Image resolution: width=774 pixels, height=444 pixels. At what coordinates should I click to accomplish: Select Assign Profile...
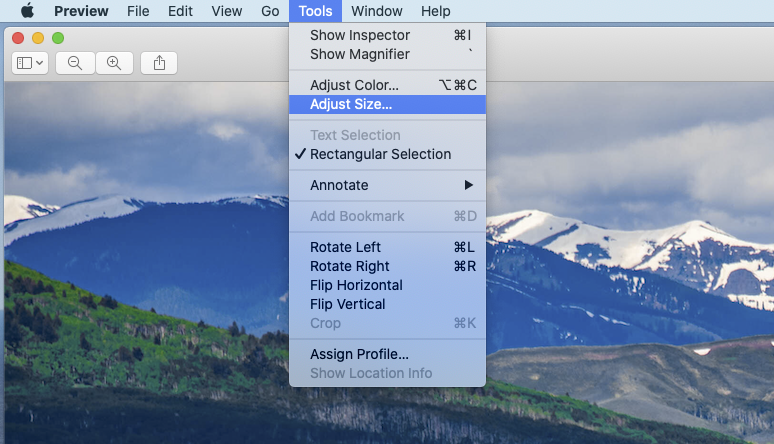387,354
